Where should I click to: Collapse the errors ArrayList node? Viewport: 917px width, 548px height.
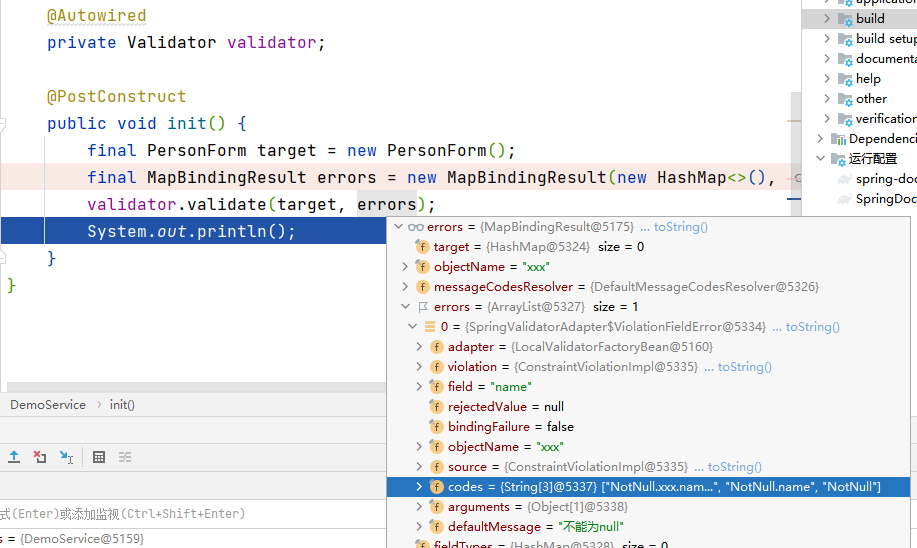pyautogui.click(x=405, y=306)
